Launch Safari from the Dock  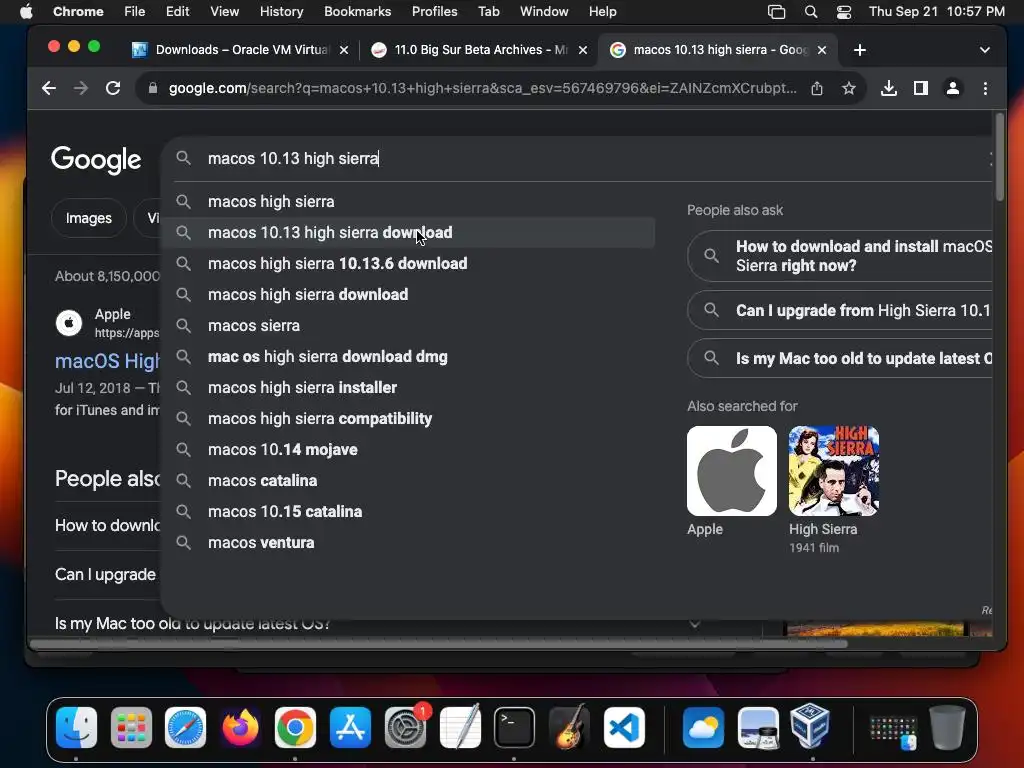[185, 727]
